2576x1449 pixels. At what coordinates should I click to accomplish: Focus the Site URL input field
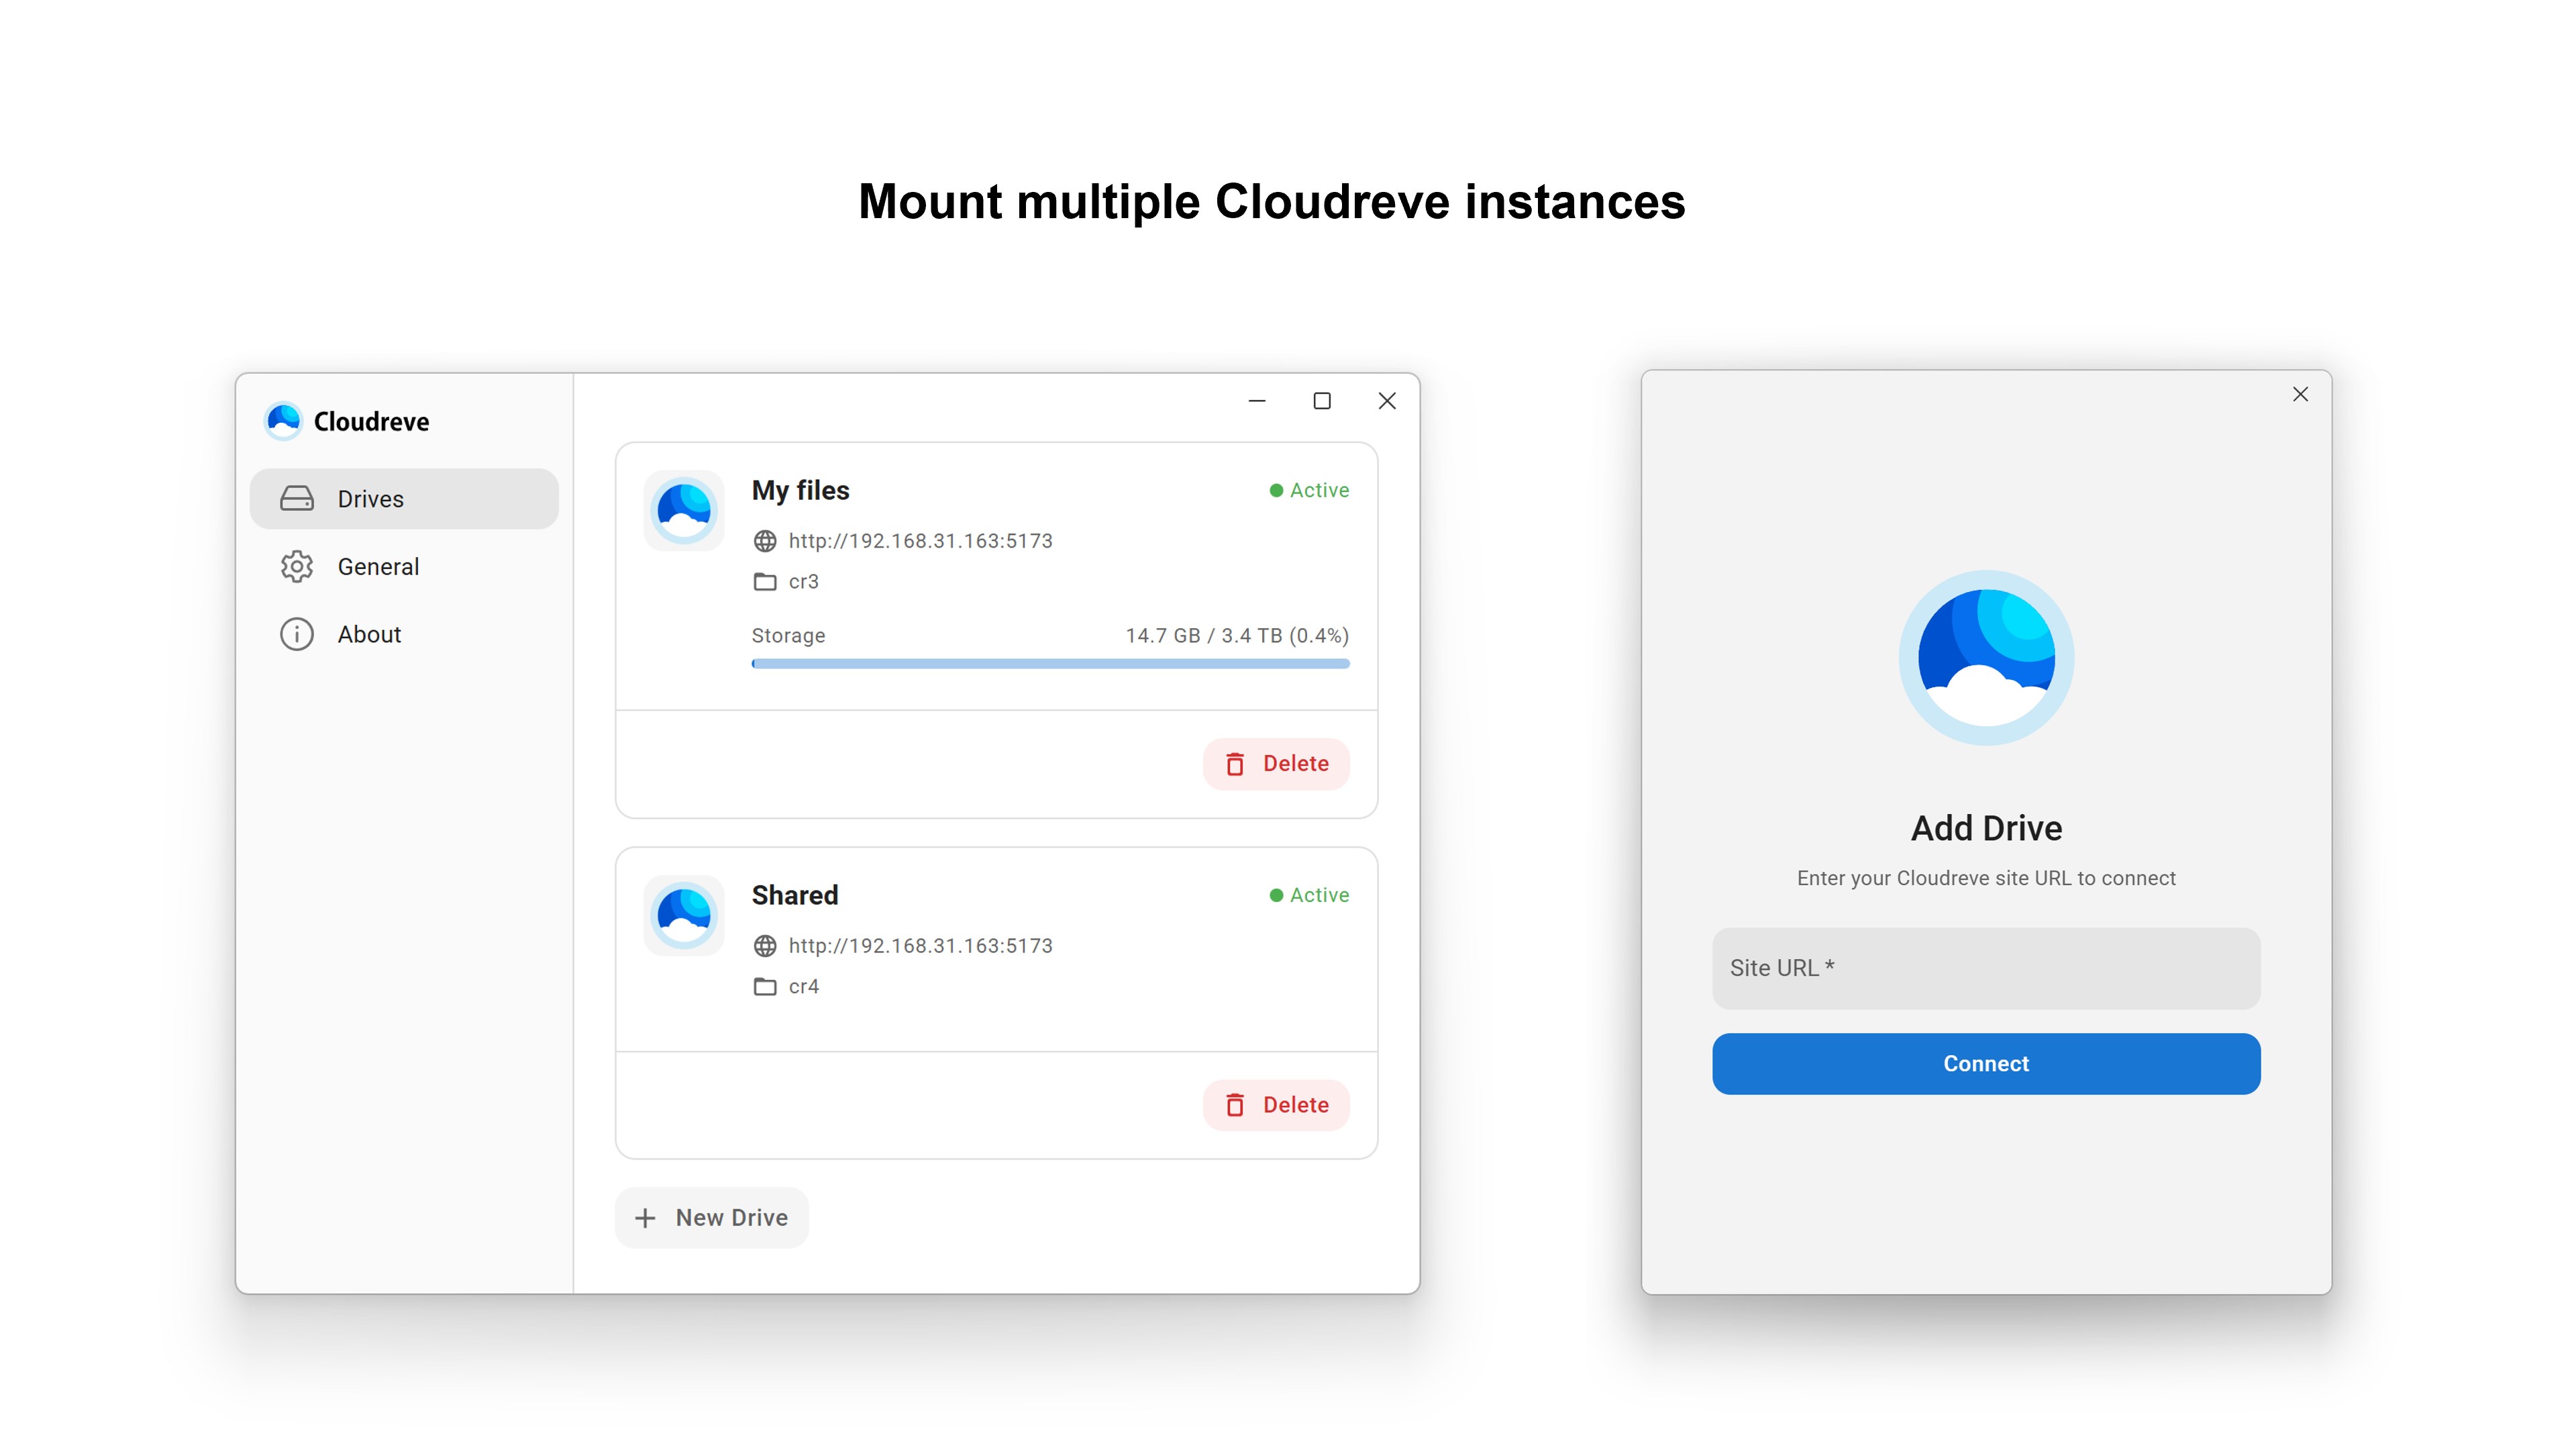pos(1986,968)
